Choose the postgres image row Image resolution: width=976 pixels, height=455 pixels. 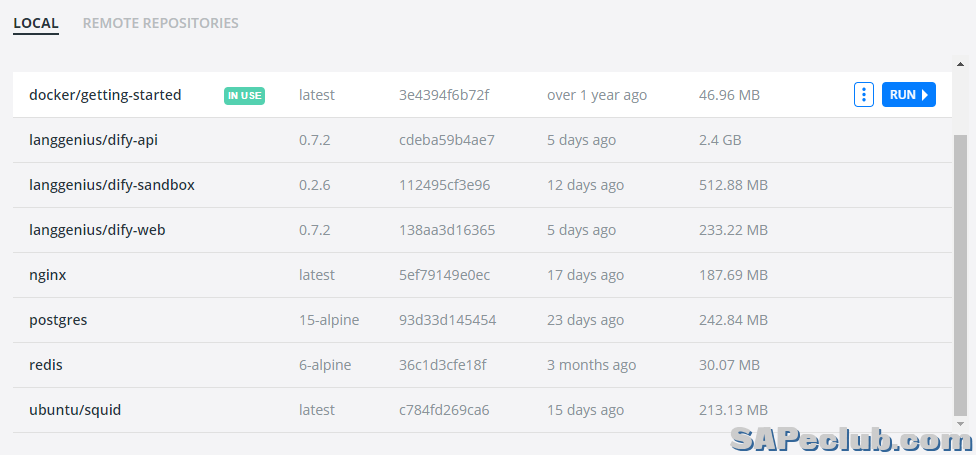tap(58, 320)
